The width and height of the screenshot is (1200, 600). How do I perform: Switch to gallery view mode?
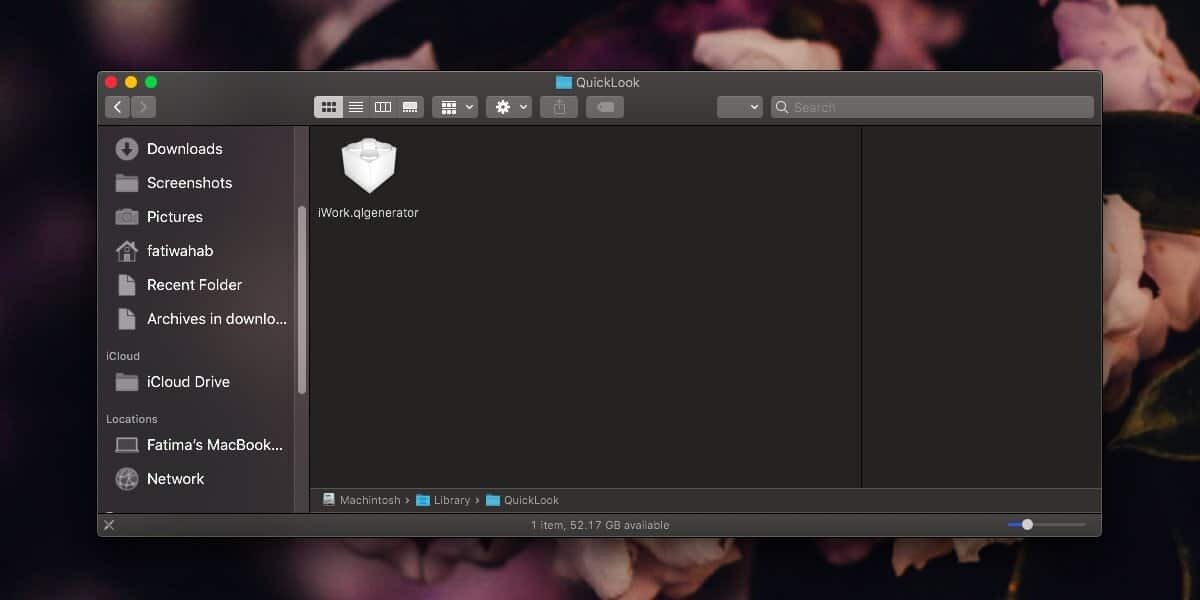(410, 107)
